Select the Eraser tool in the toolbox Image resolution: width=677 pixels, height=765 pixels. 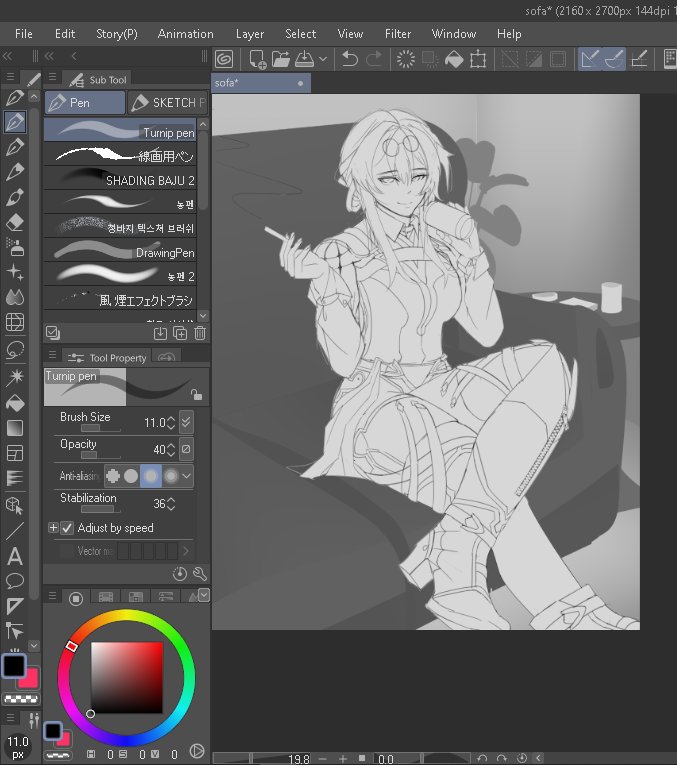pyautogui.click(x=15, y=222)
